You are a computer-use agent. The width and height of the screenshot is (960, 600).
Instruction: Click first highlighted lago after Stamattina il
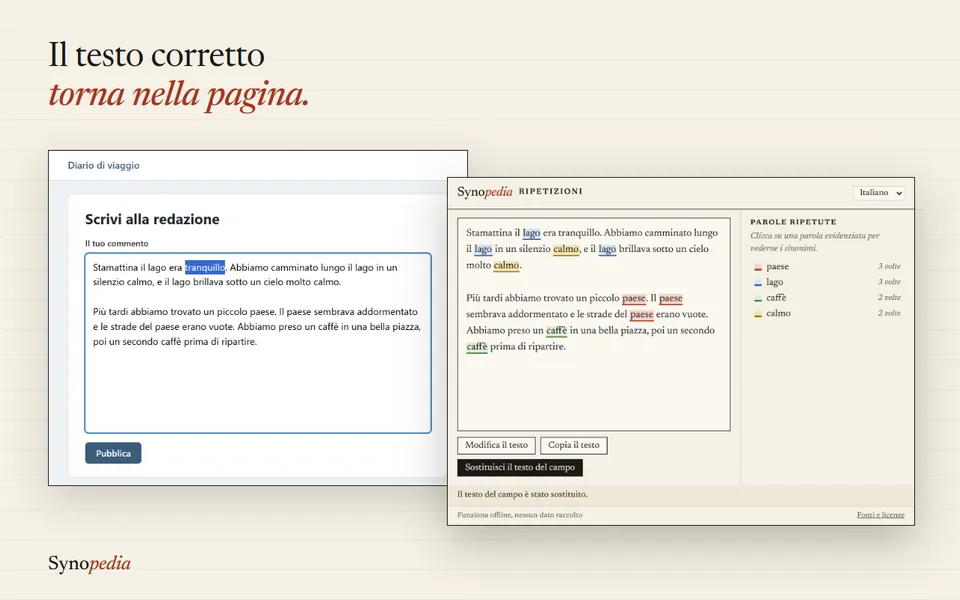(x=531, y=233)
